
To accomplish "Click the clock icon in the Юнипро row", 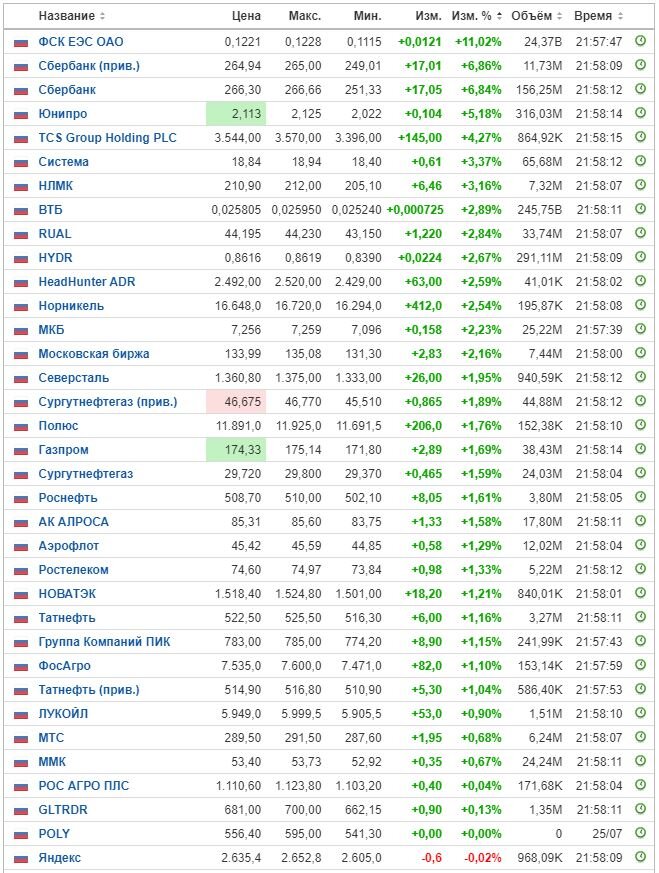I will (641, 112).
